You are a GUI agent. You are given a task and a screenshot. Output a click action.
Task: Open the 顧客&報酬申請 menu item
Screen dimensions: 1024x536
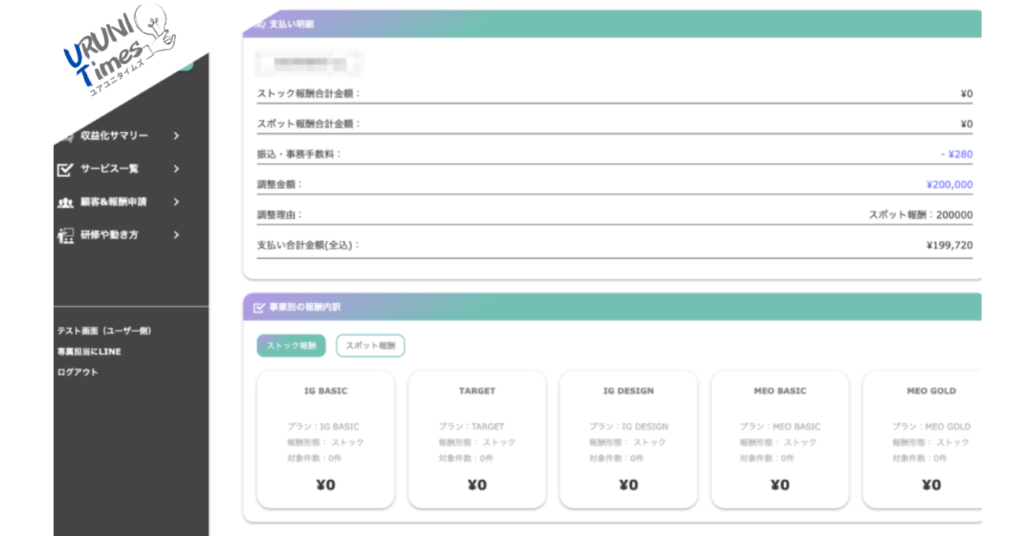113,202
